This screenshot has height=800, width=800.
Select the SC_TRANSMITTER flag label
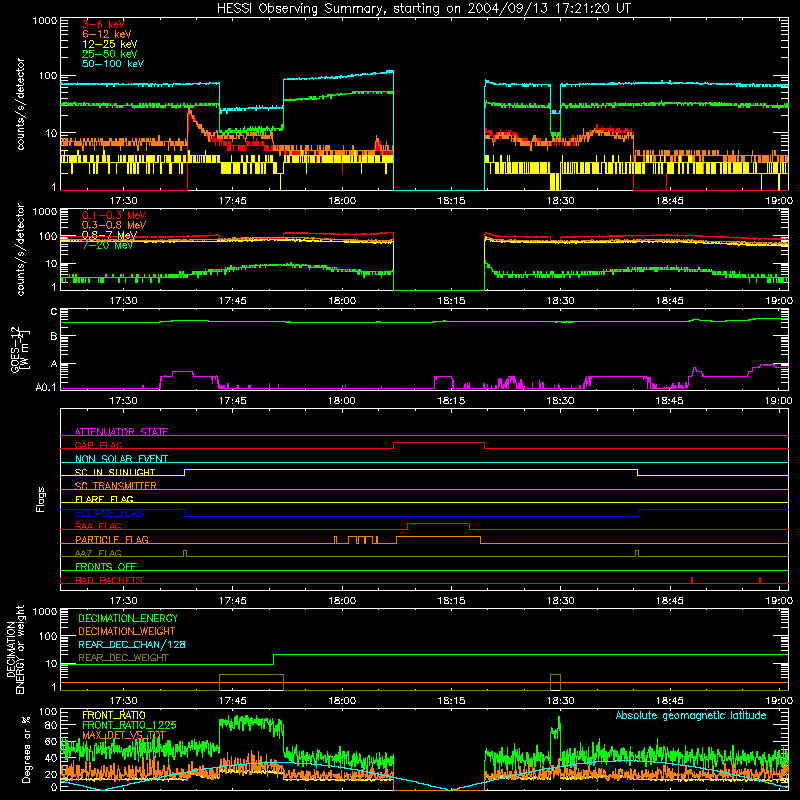pyautogui.click(x=115, y=486)
